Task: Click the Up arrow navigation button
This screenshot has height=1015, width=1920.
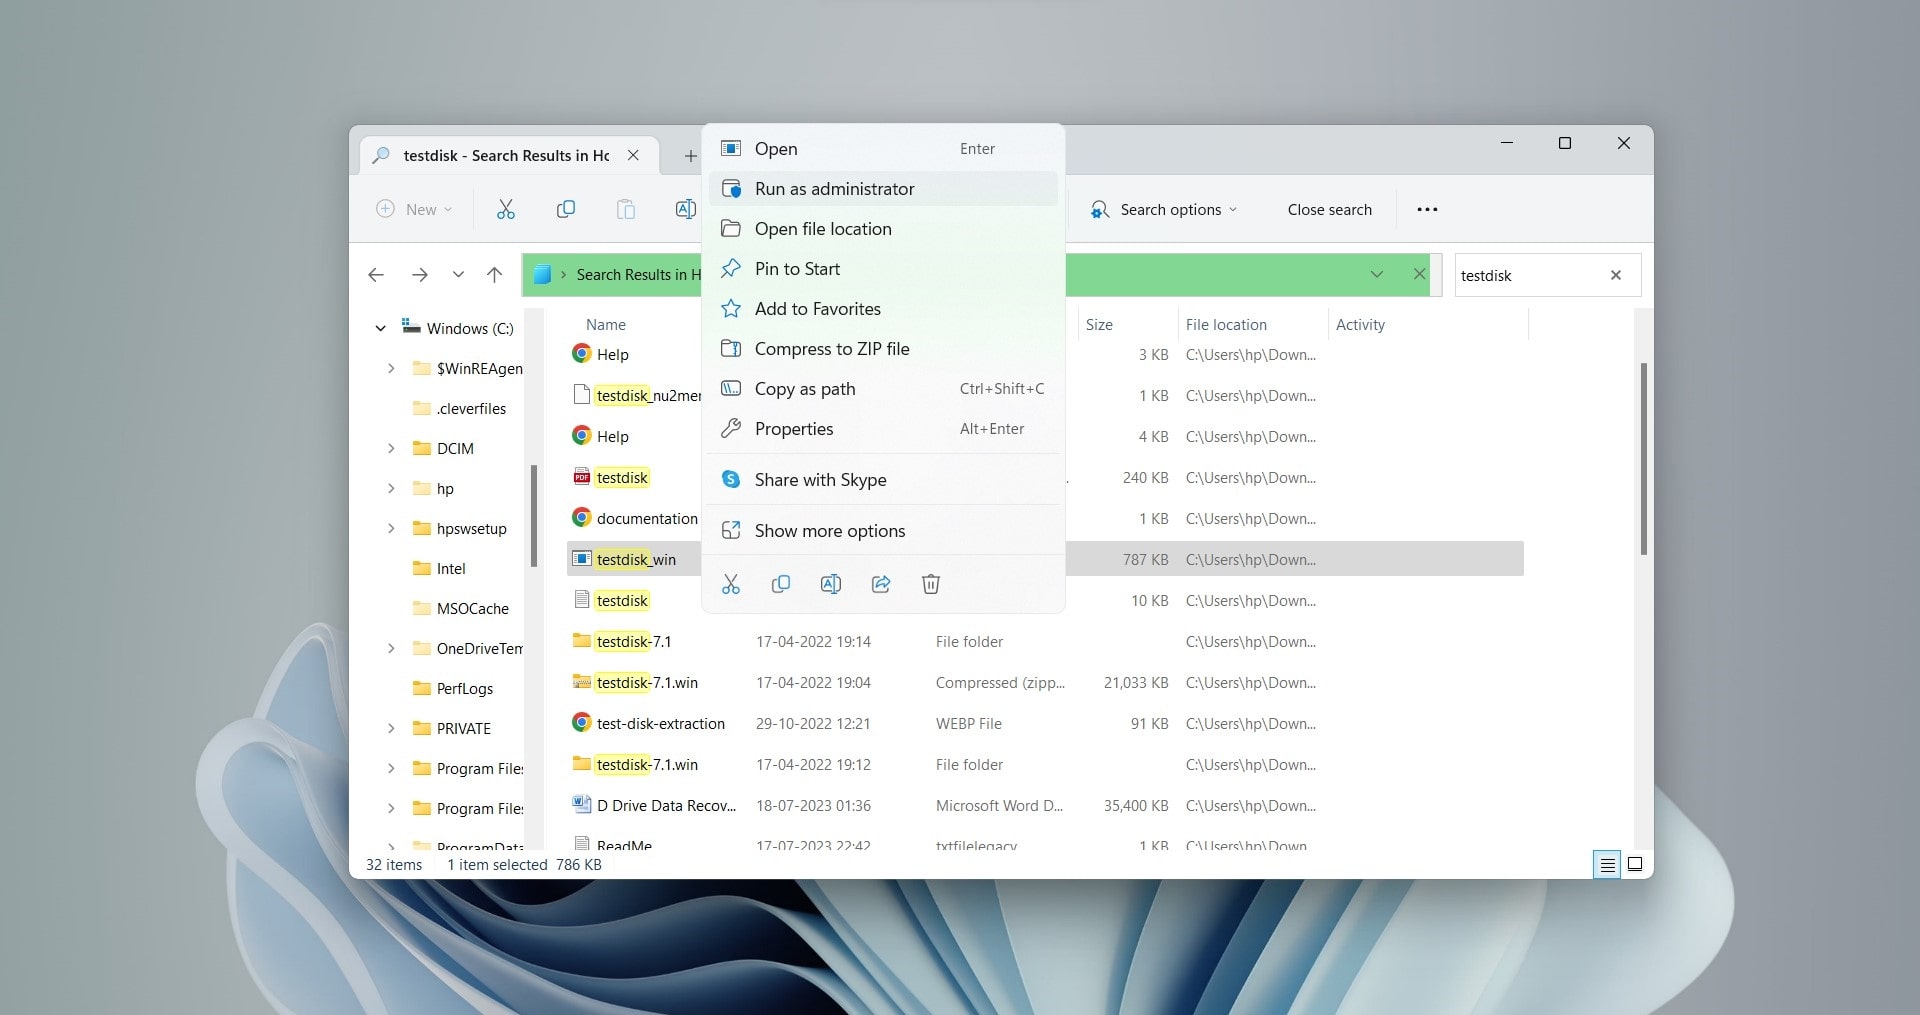Action: pyautogui.click(x=494, y=275)
